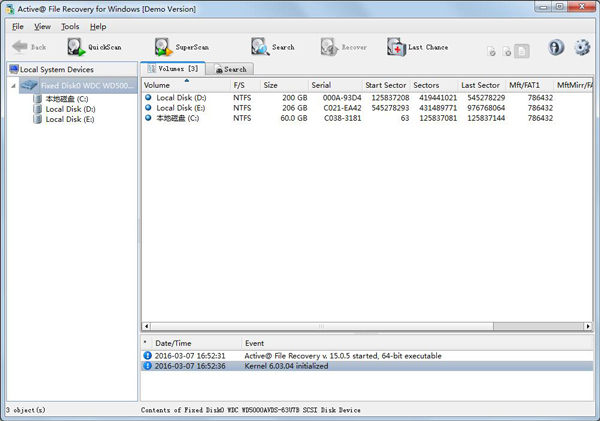Click the MftMirr column header
This screenshot has width=600, height=421.
click(x=574, y=85)
